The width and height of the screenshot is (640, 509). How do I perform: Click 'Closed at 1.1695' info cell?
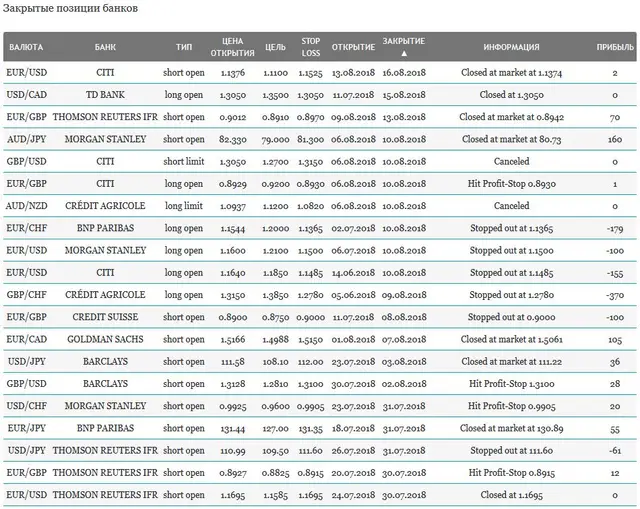point(511,495)
